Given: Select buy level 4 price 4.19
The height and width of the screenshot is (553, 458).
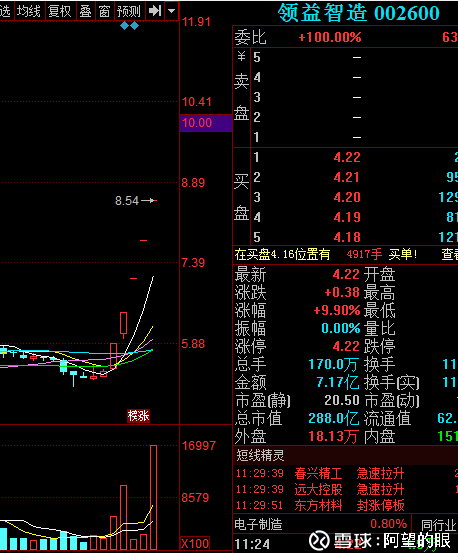Looking at the screenshot, I should click(x=347, y=217).
